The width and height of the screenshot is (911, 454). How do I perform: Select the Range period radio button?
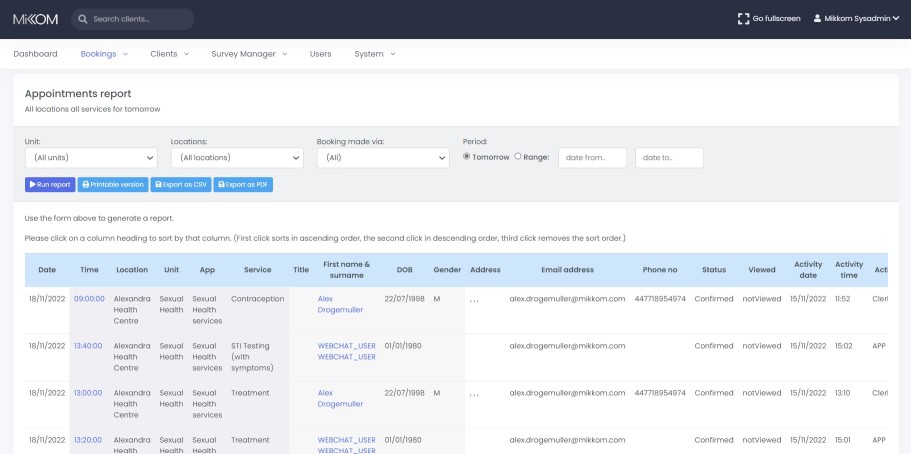517,157
